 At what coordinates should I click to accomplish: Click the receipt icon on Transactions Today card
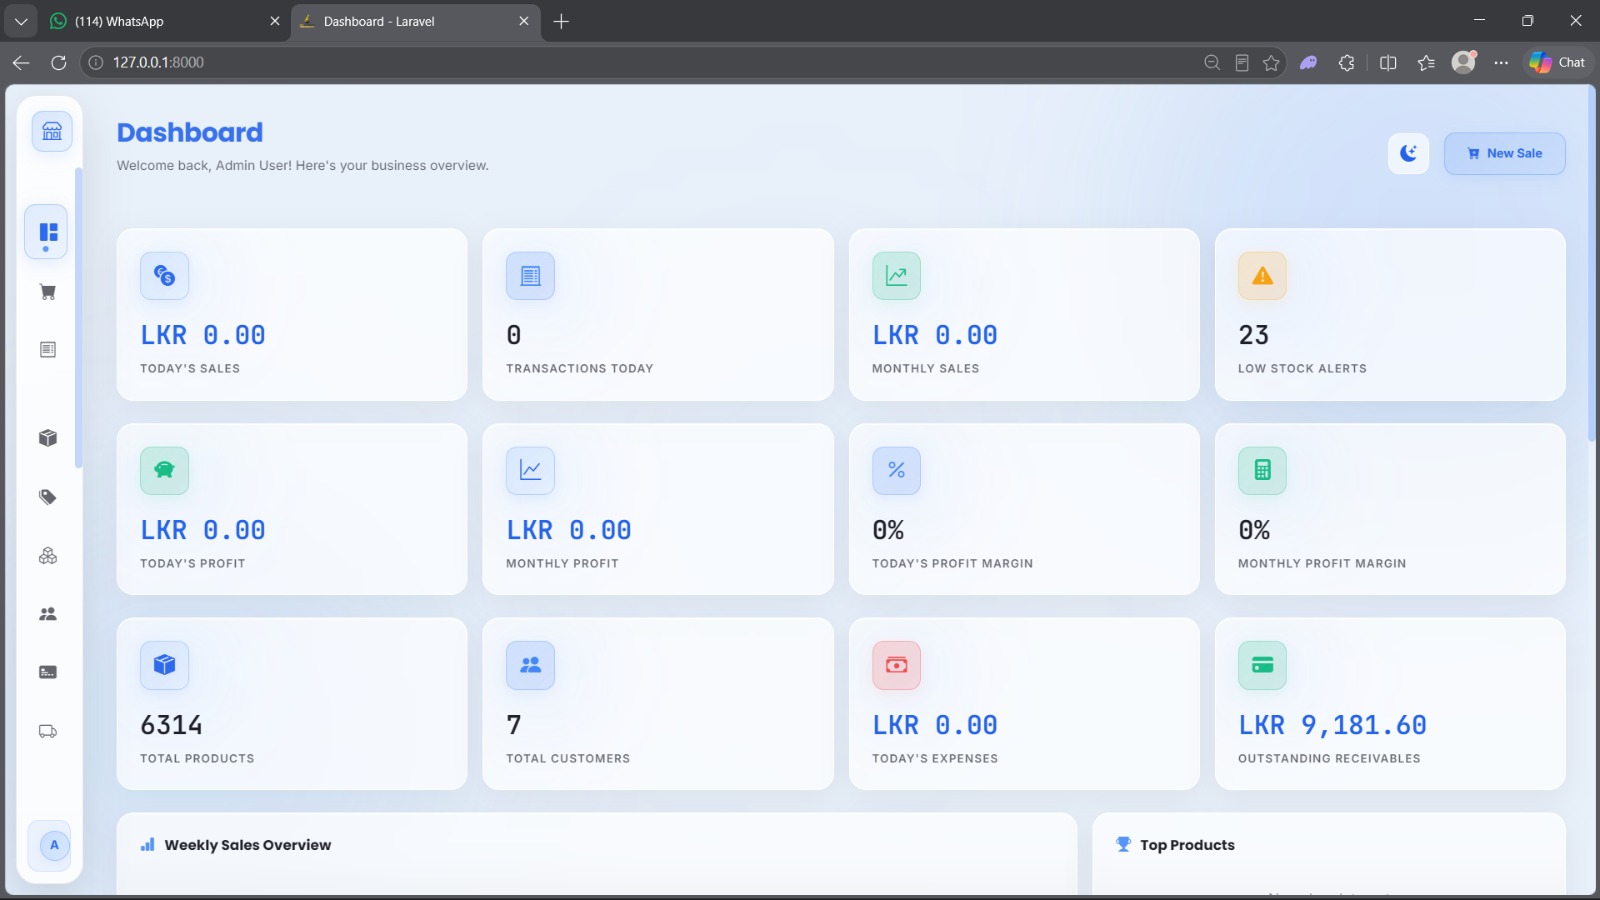(530, 276)
